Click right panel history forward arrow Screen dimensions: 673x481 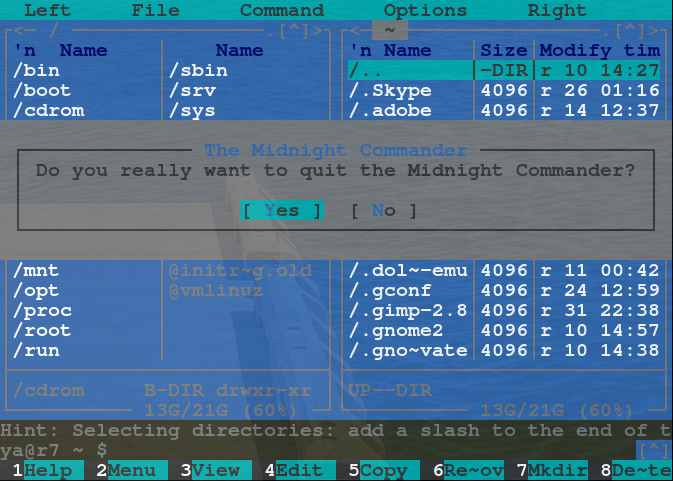point(654,30)
